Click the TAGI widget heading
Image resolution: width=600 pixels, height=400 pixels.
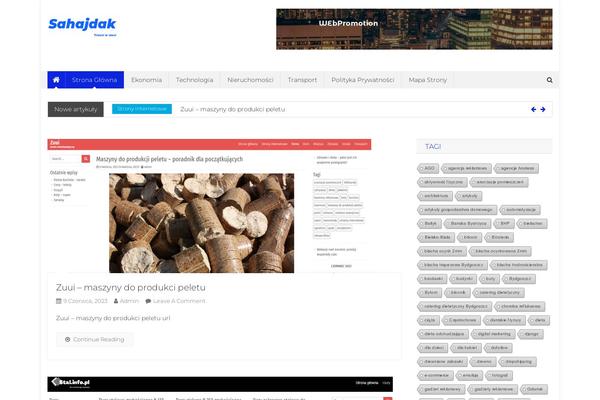coord(433,147)
